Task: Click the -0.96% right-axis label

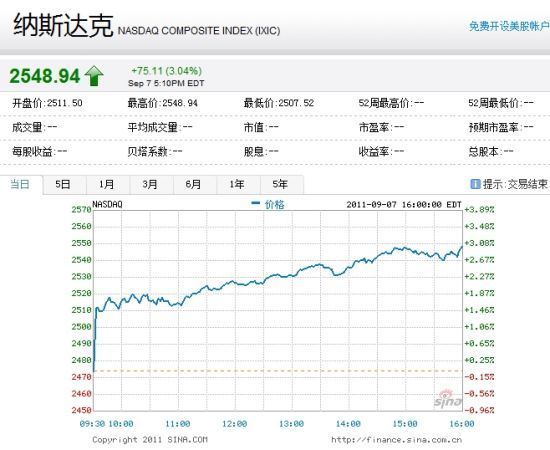Action: [x=479, y=410]
